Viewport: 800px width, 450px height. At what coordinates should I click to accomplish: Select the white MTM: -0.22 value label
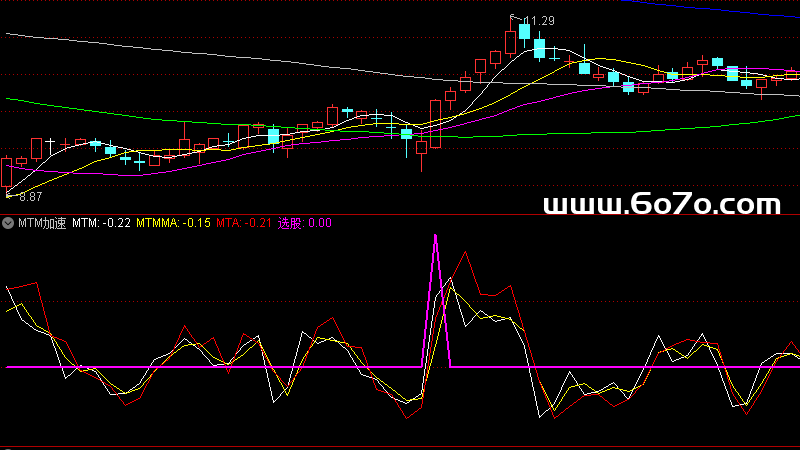click(102, 224)
